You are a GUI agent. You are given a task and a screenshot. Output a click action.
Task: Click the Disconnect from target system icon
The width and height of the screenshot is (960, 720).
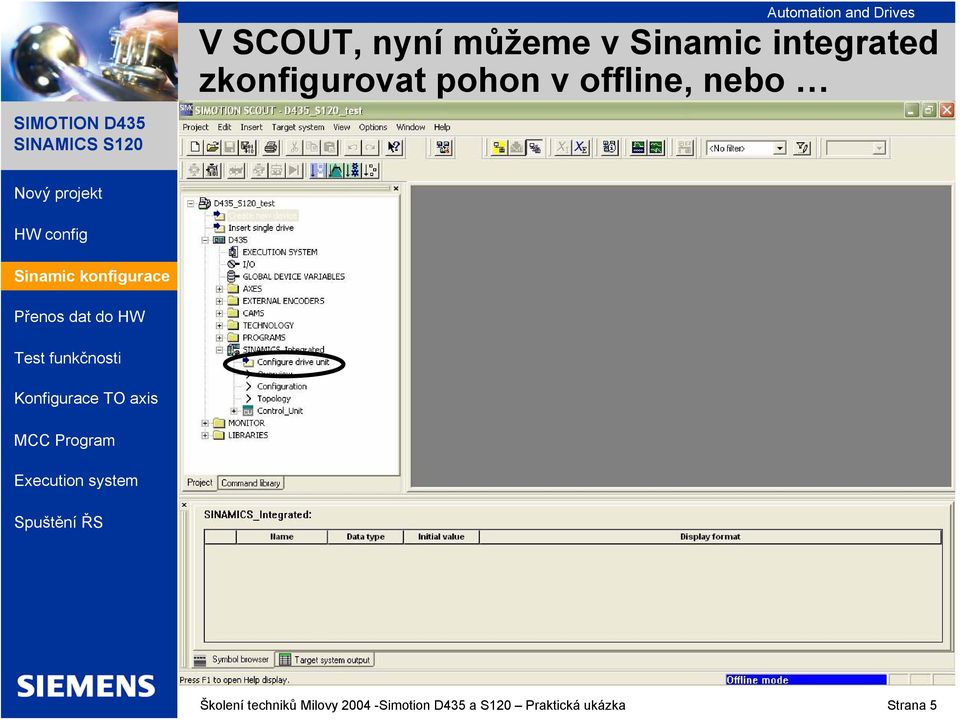(x=535, y=147)
